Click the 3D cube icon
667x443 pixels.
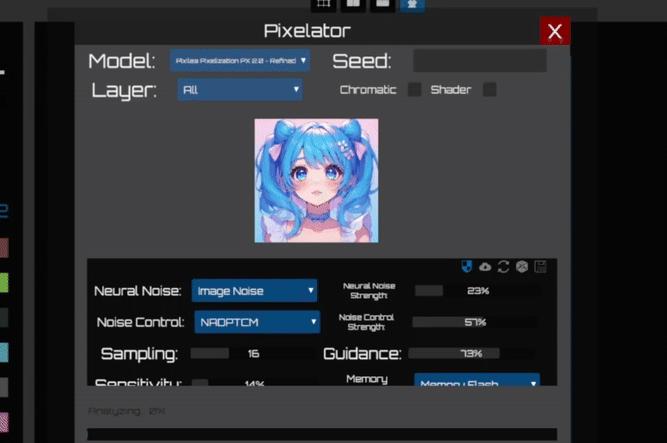521,267
